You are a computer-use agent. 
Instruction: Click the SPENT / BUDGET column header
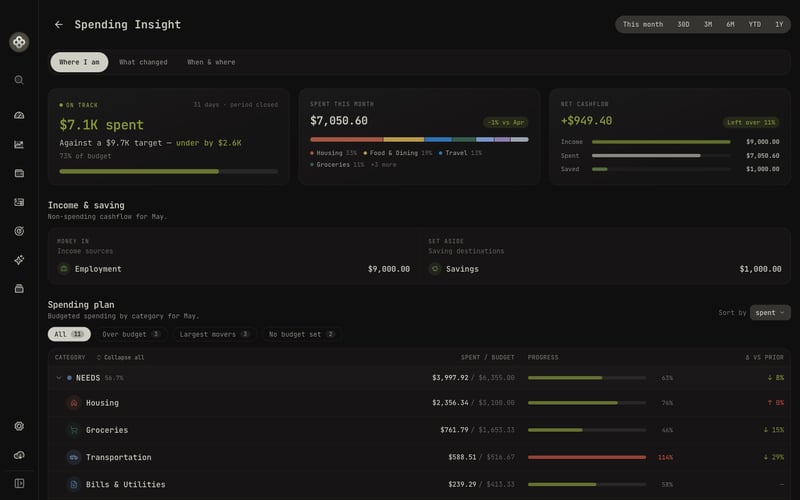(487, 358)
